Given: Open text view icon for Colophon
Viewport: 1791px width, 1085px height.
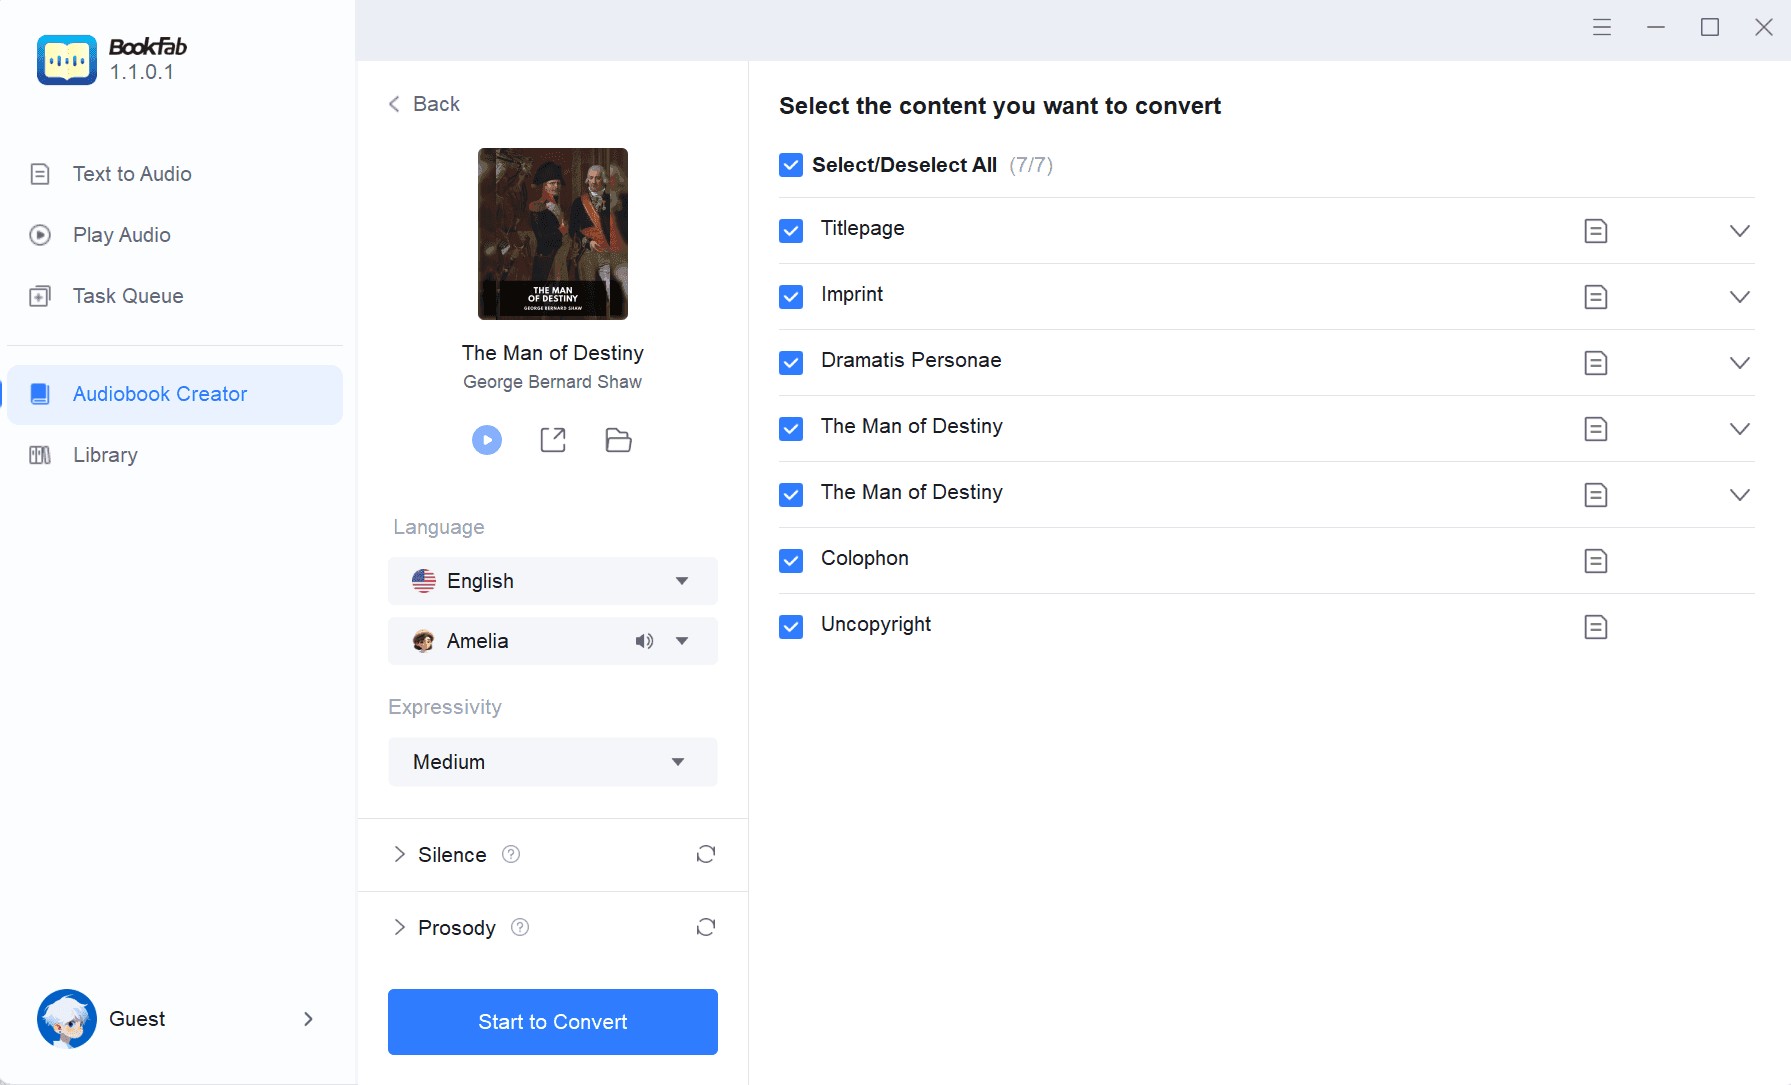Looking at the screenshot, I should pos(1595,561).
